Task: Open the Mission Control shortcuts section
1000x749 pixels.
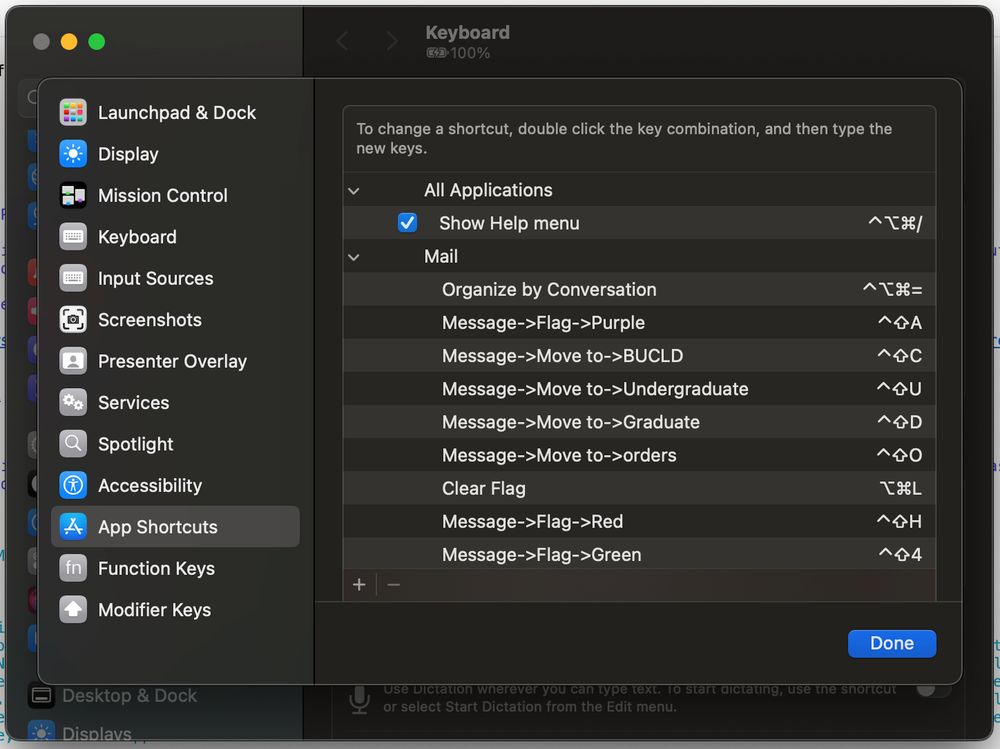Action: click(x=175, y=195)
